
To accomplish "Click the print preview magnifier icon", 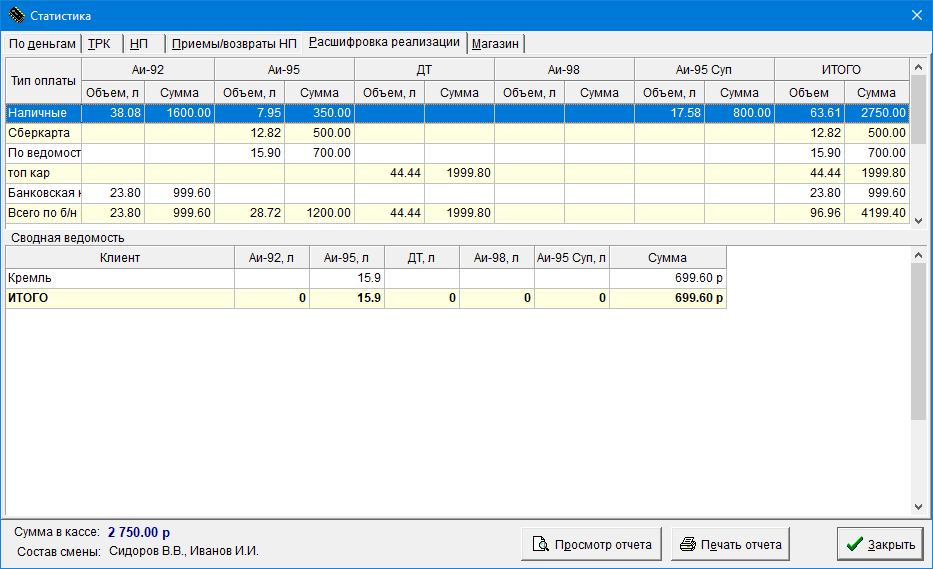I will [x=540, y=545].
